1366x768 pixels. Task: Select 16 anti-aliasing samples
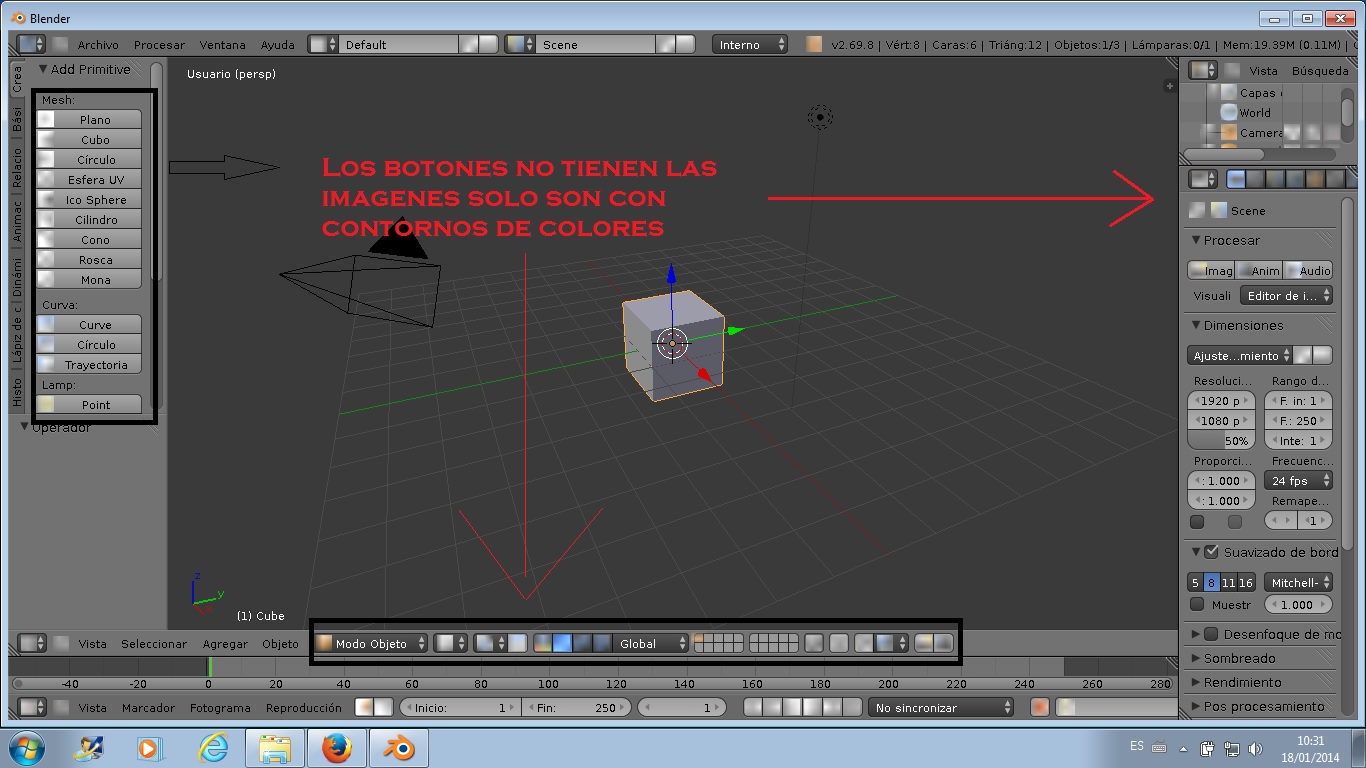(x=1246, y=583)
